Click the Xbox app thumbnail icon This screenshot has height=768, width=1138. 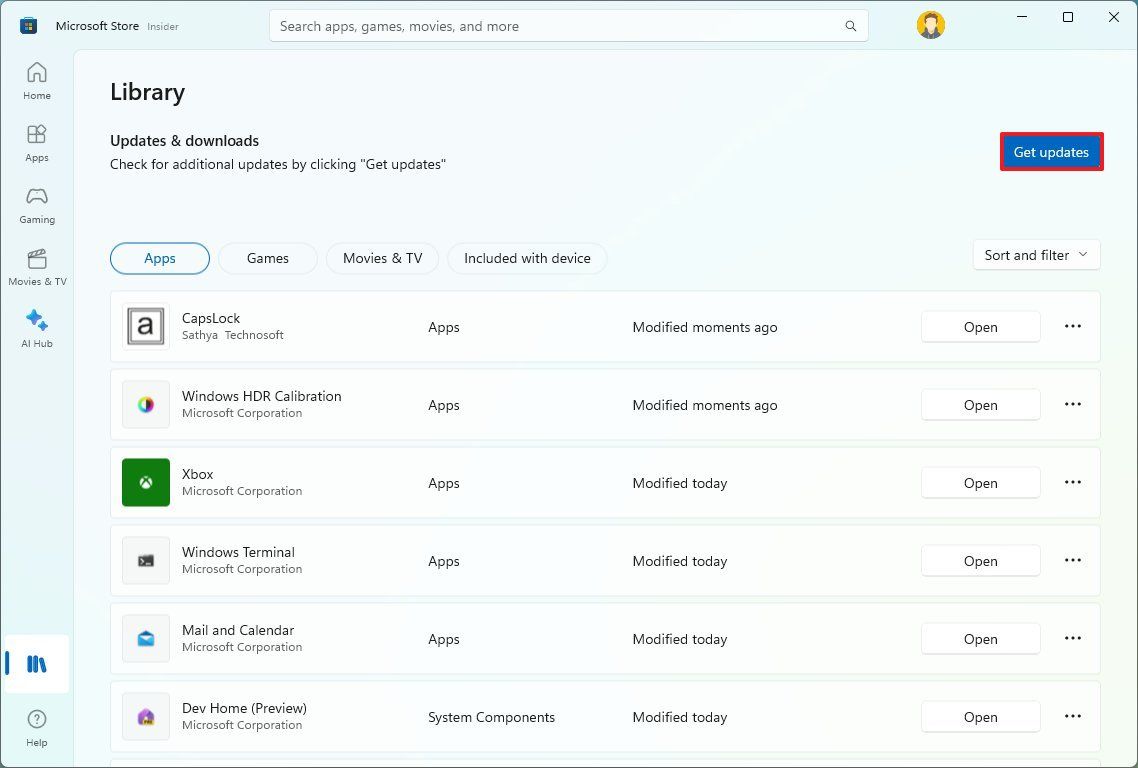click(x=145, y=482)
